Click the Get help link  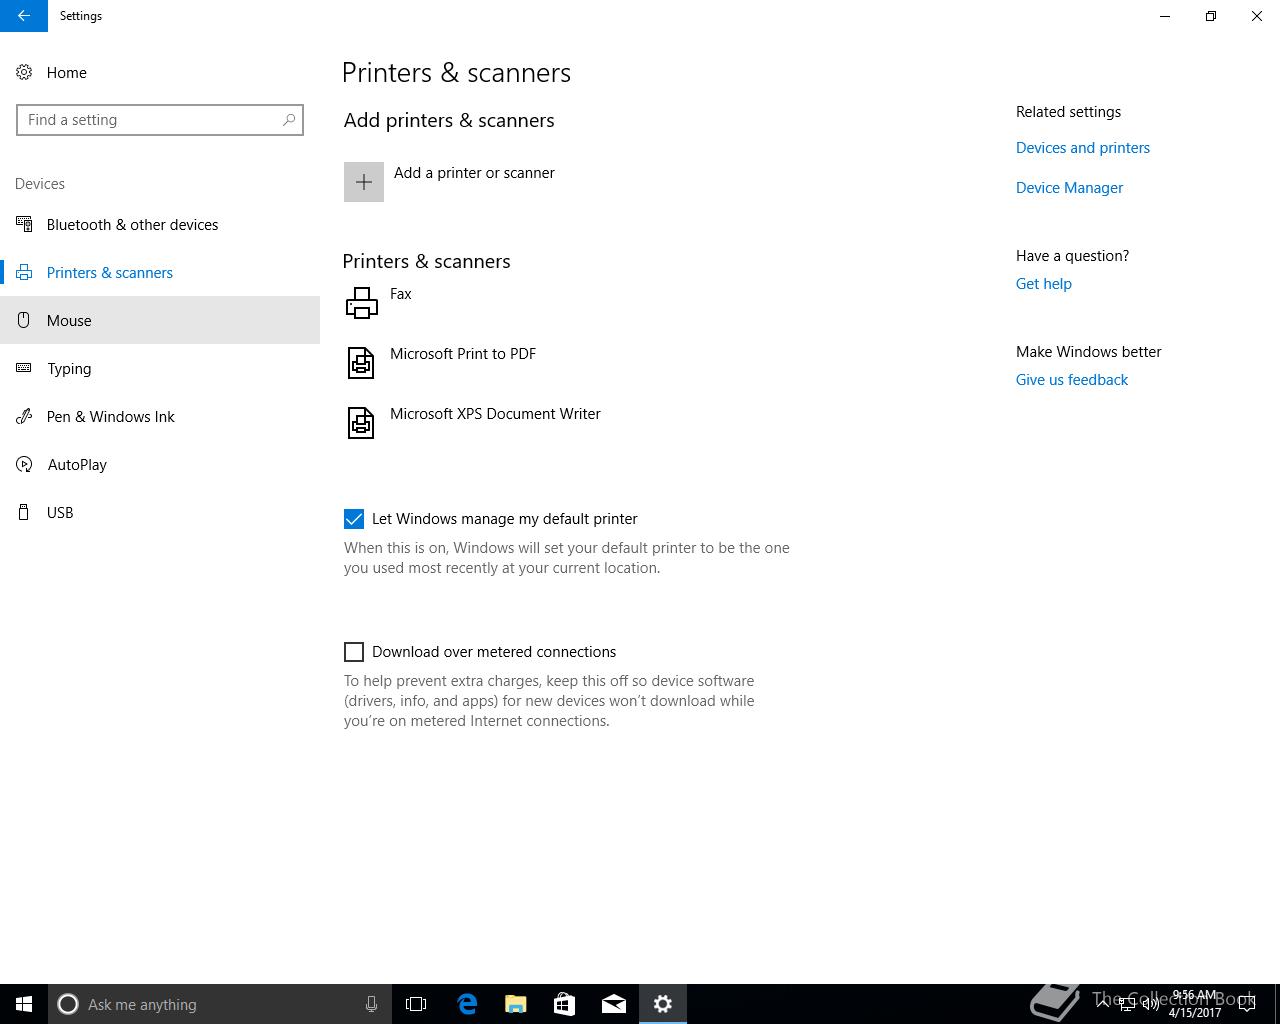tap(1044, 284)
